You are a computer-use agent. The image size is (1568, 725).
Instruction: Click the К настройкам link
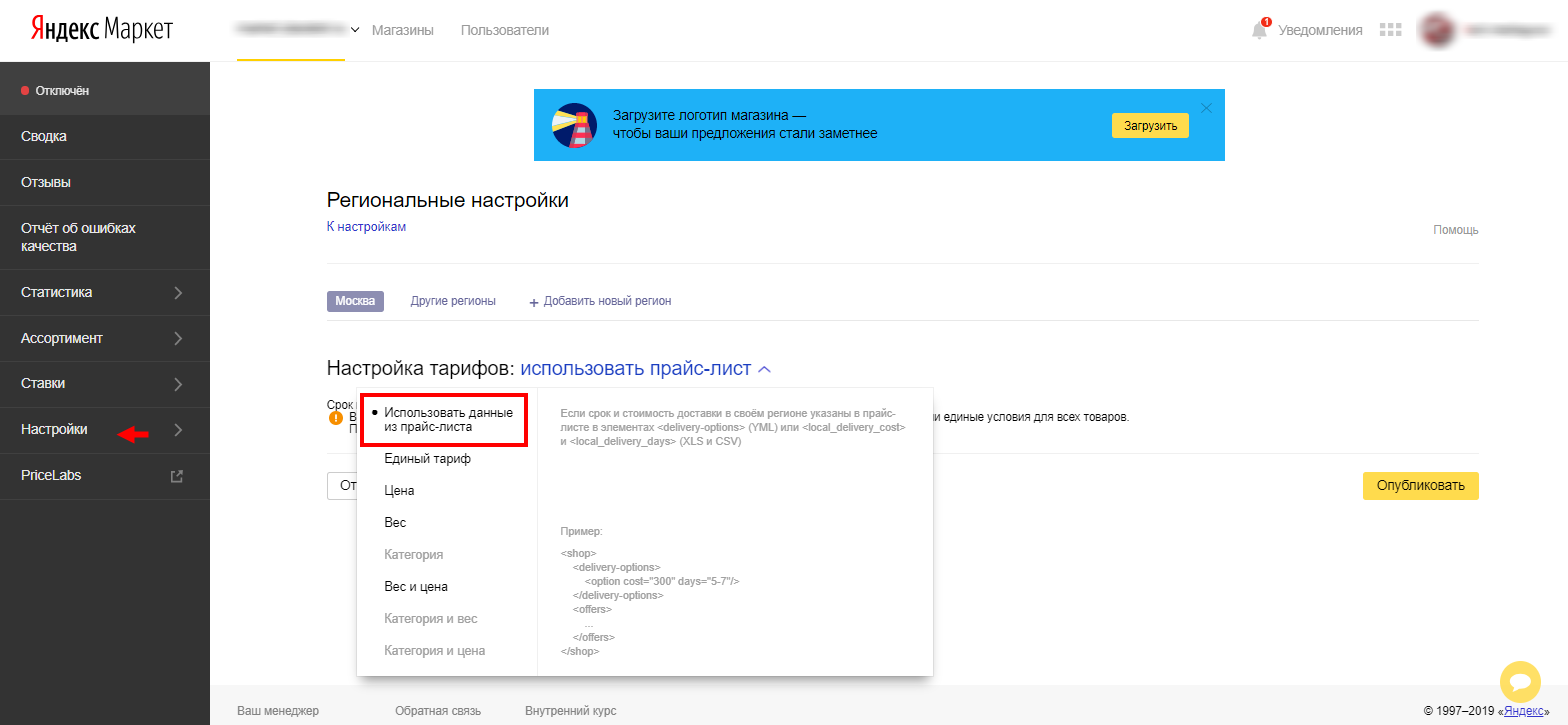(366, 227)
